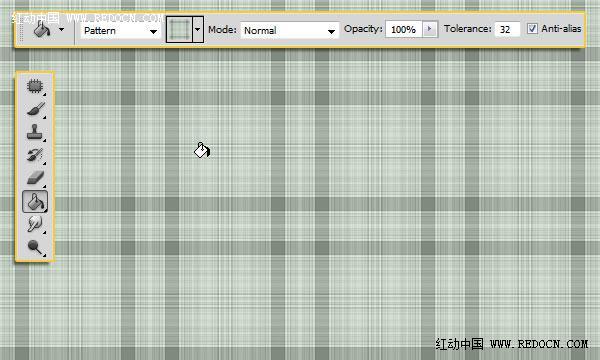Select the Clone Stamp tool
This screenshot has height=360, width=600.
[x=35, y=132]
